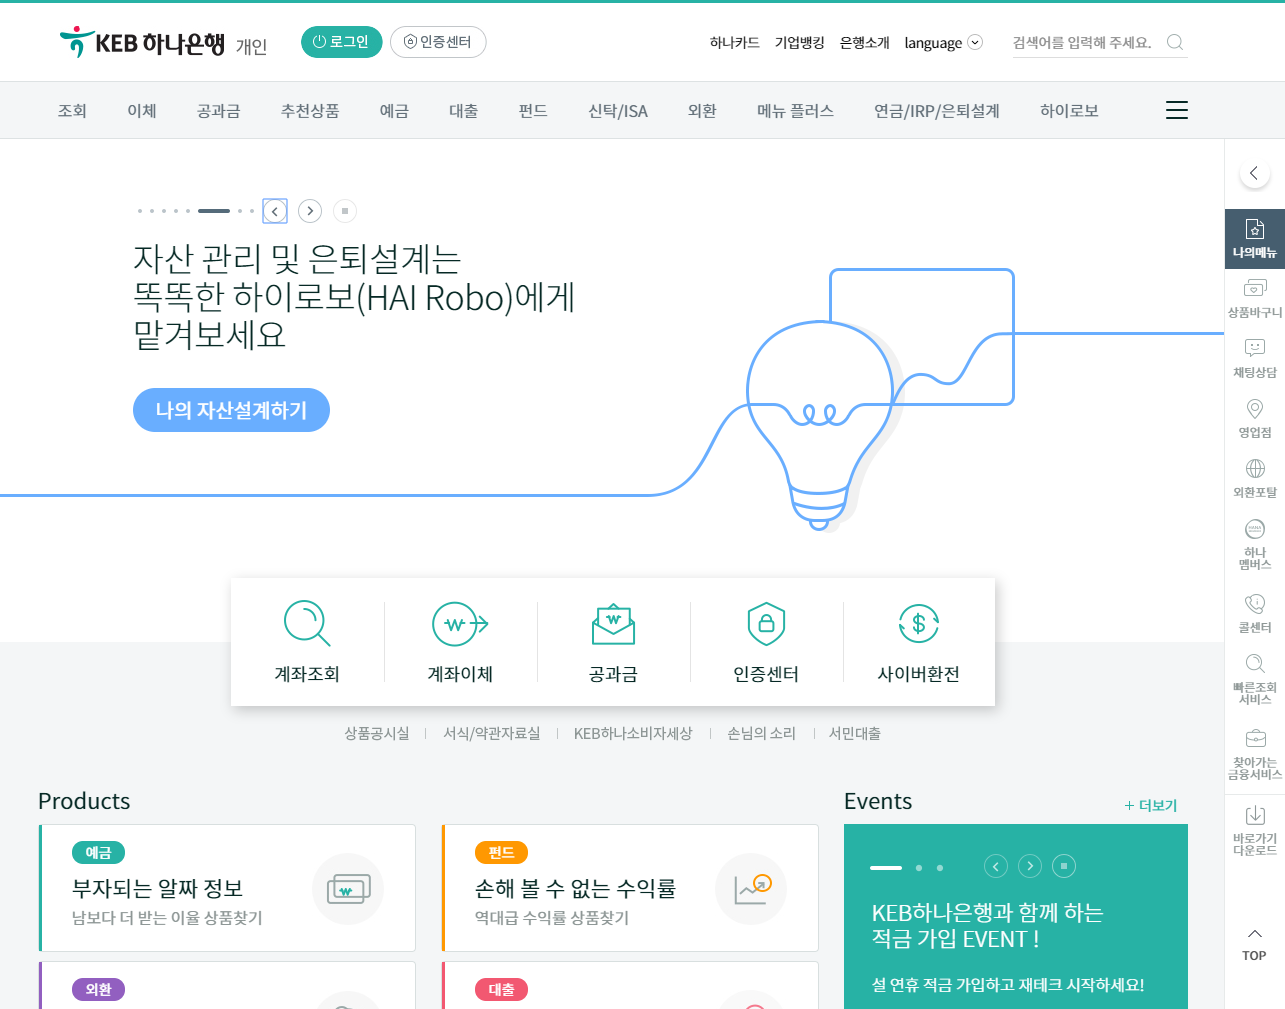
Task: Open 추천상품 menu
Action: coord(310,111)
